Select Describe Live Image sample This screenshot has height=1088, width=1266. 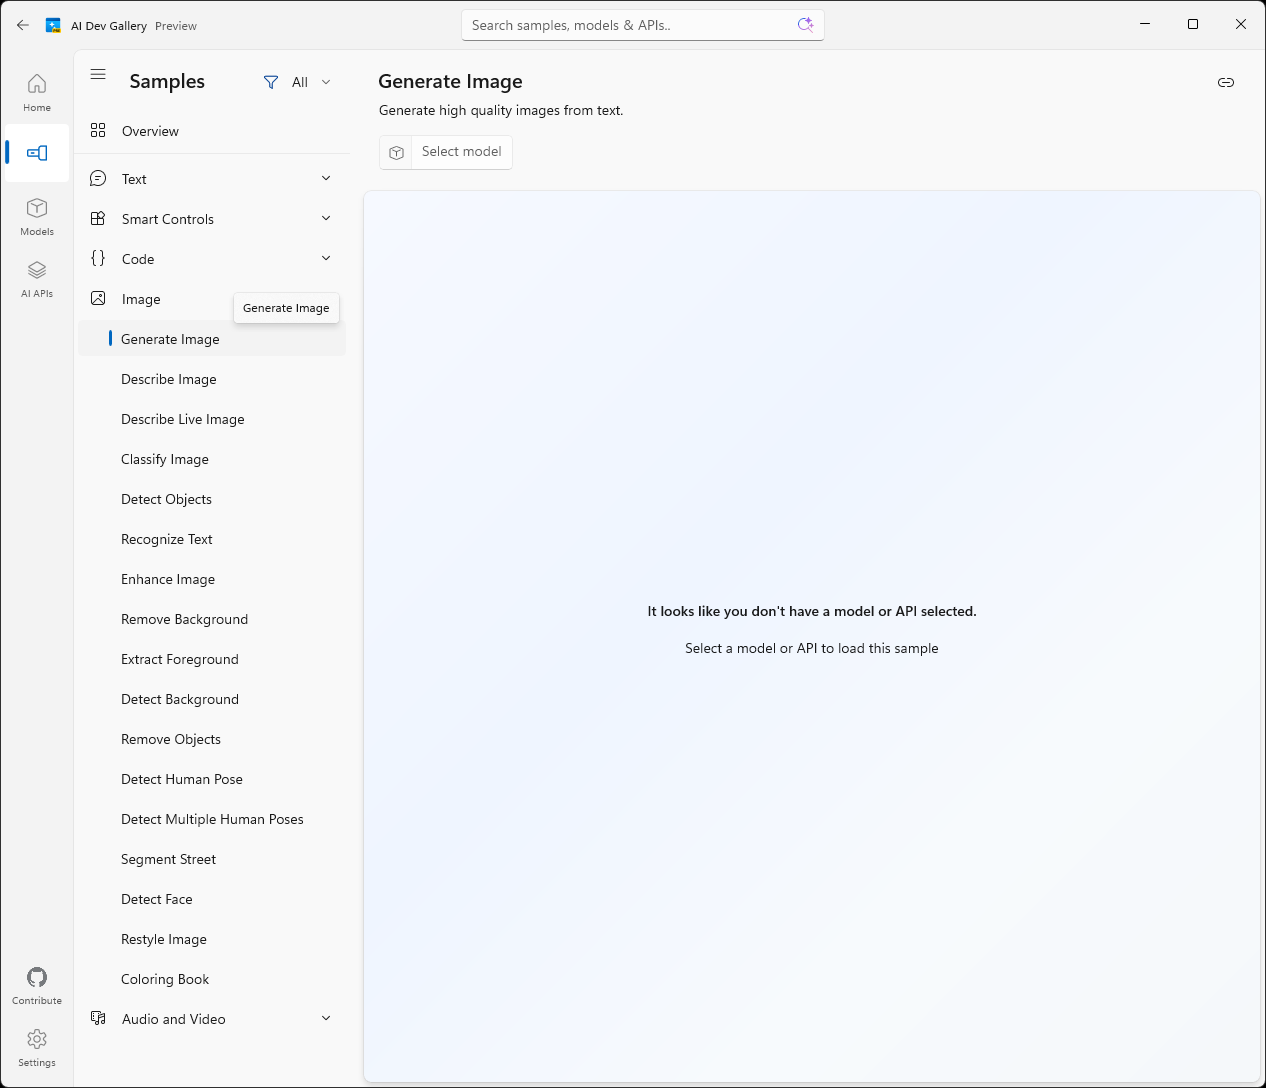tap(212, 419)
